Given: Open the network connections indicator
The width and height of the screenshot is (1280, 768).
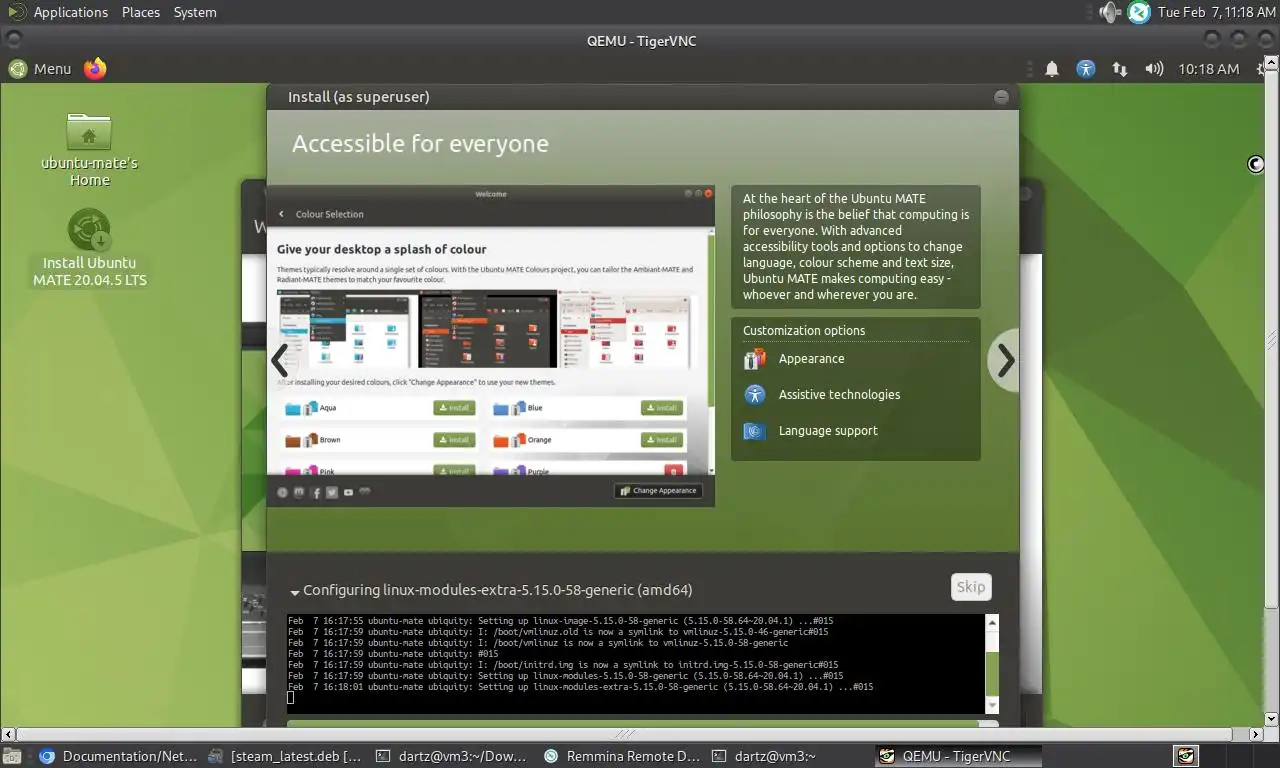Looking at the screenshot, I should 1120,69.
